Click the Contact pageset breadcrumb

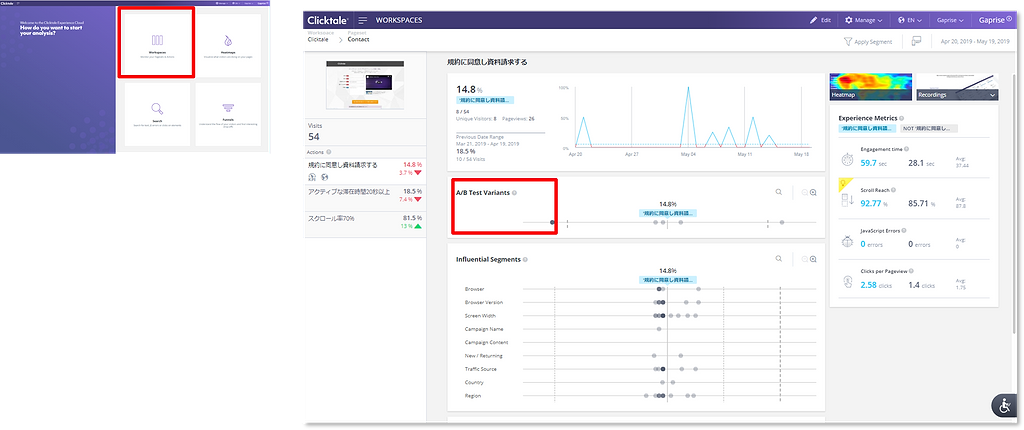(359, 39)
